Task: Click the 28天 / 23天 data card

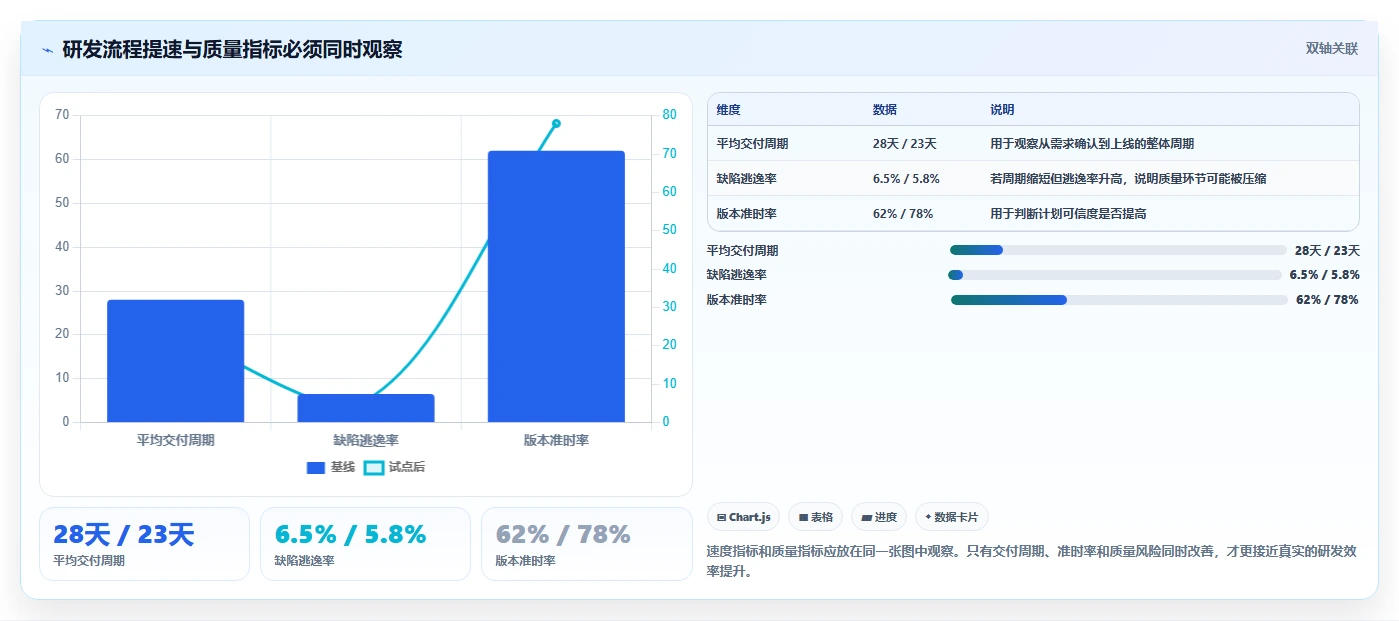Action: click(144, 543)
